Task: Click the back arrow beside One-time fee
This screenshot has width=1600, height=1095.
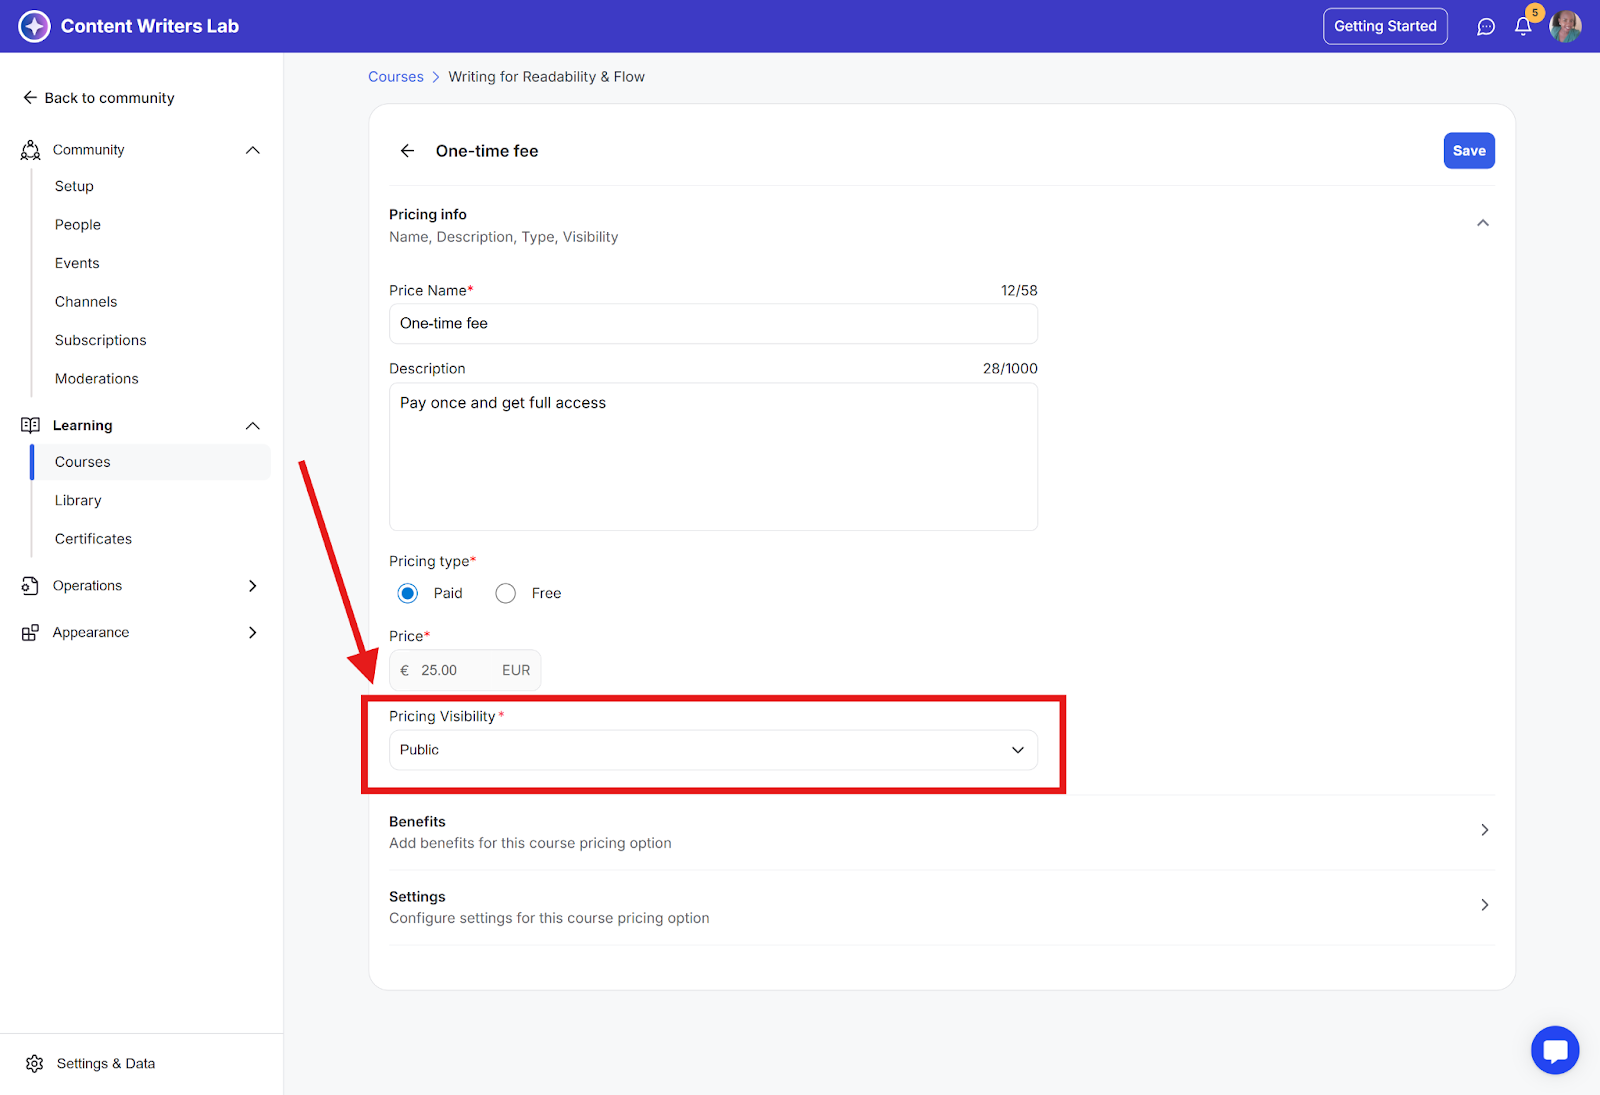Action: point(407,151)
